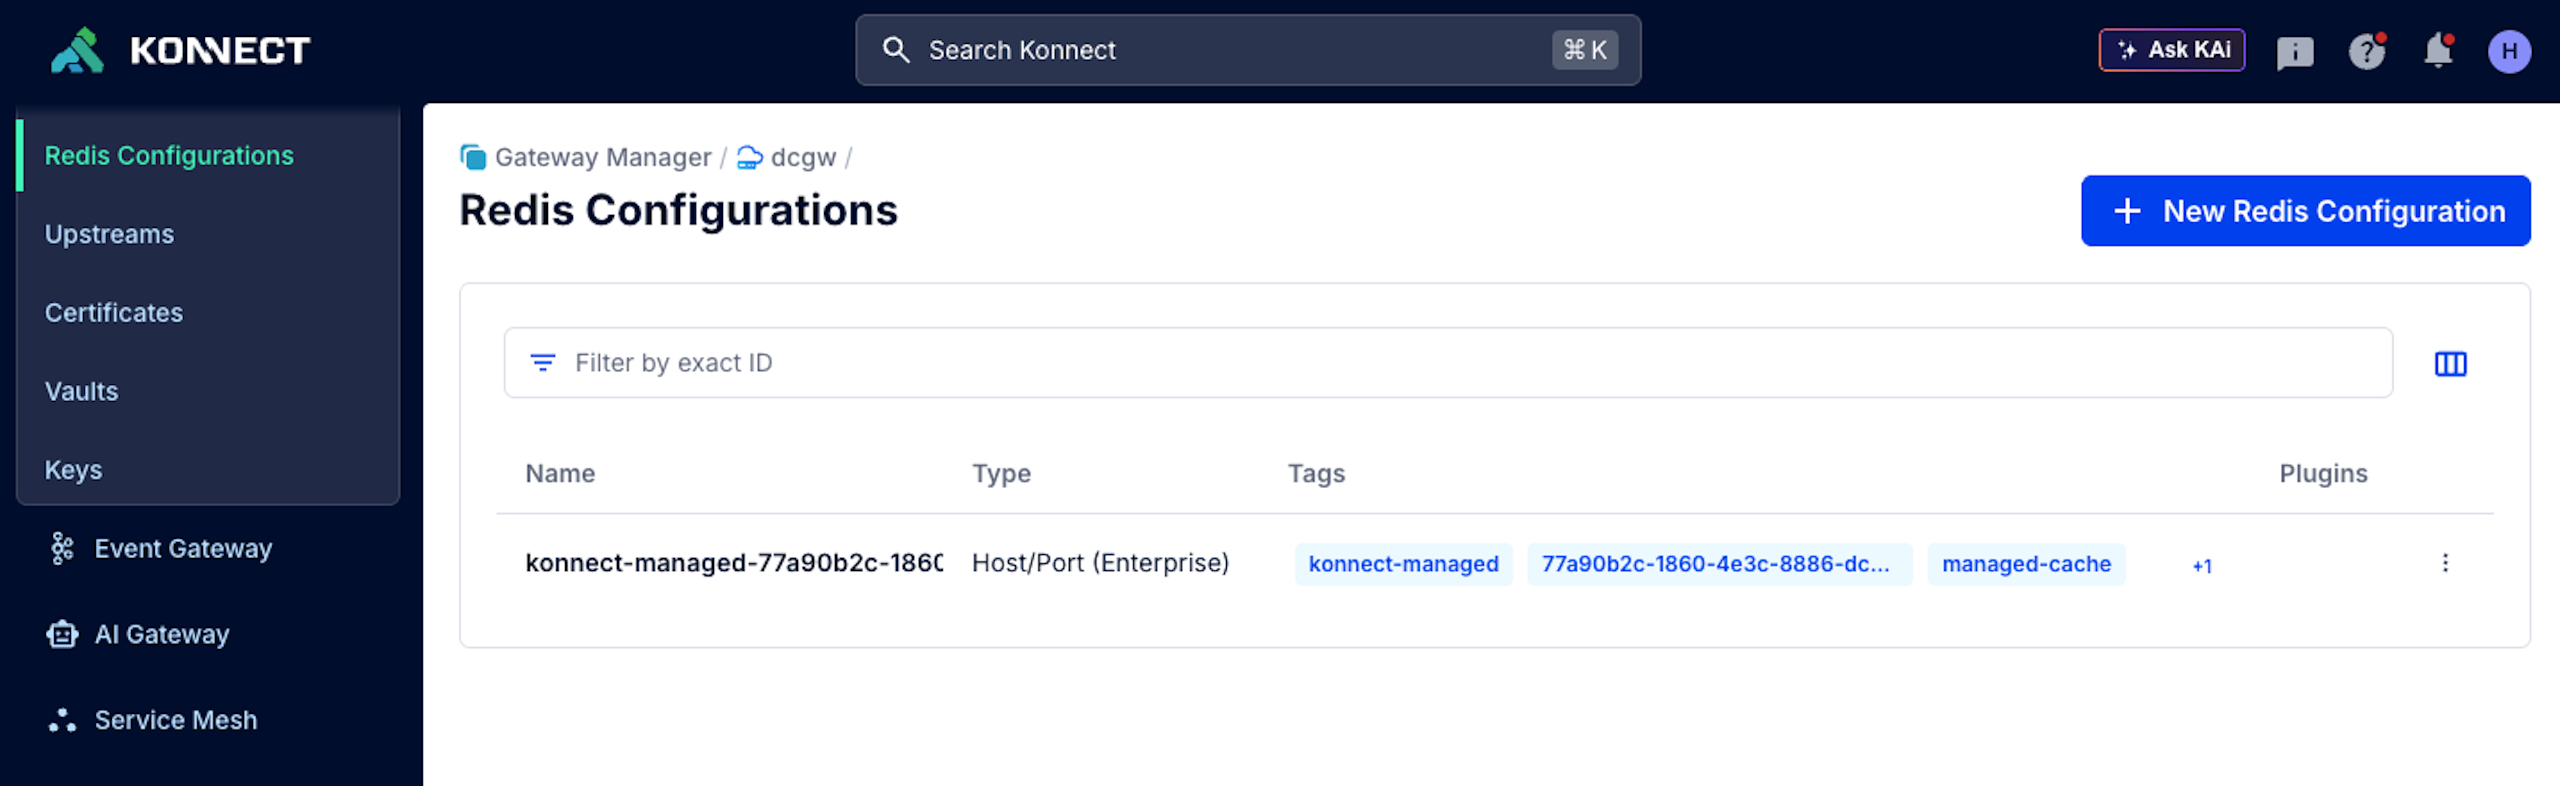Go to Certificates in the sidebar

(114, 313)
